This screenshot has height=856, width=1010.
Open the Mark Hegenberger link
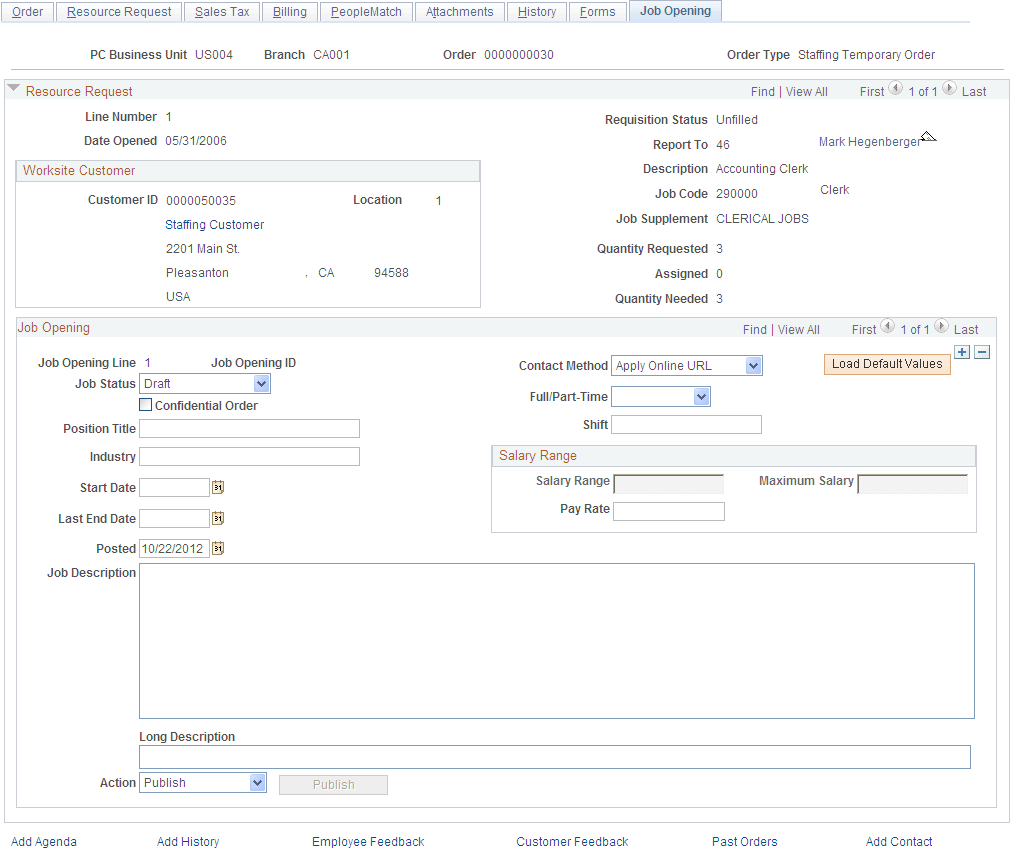(x=870, y=142)
